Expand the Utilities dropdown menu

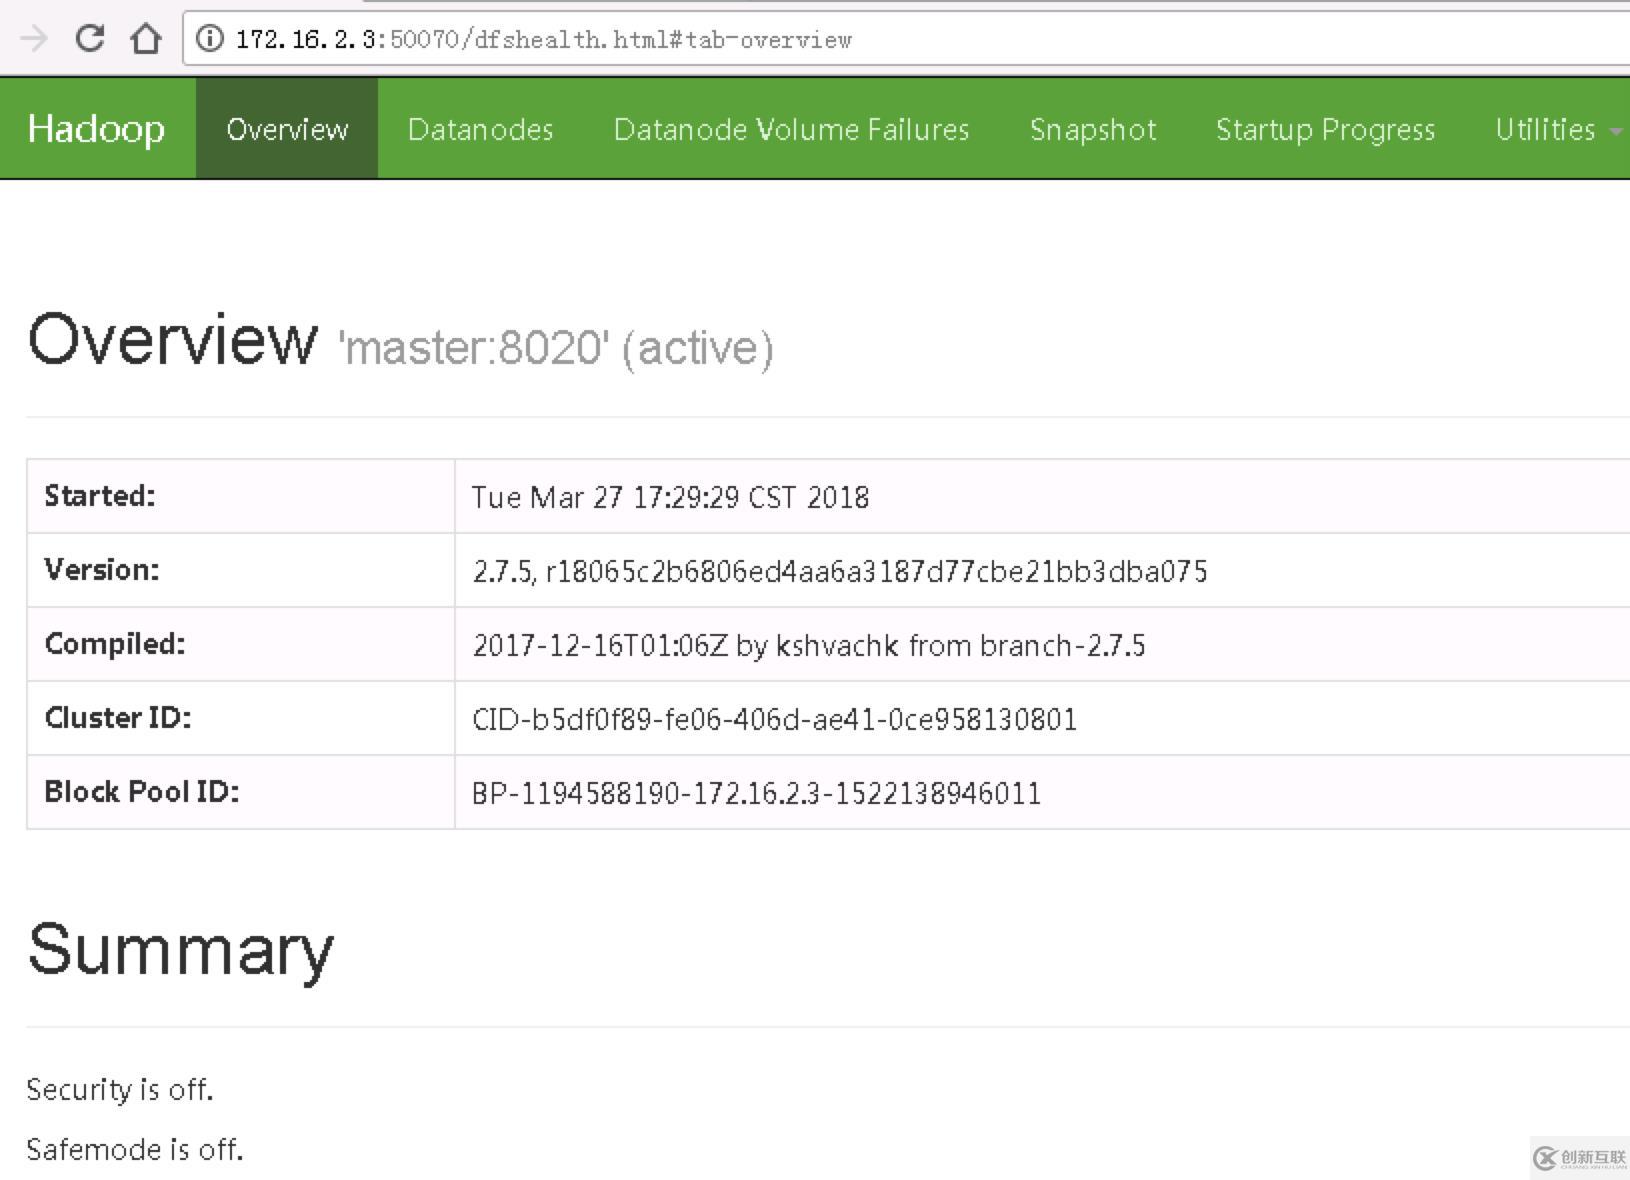(1558, 129)
